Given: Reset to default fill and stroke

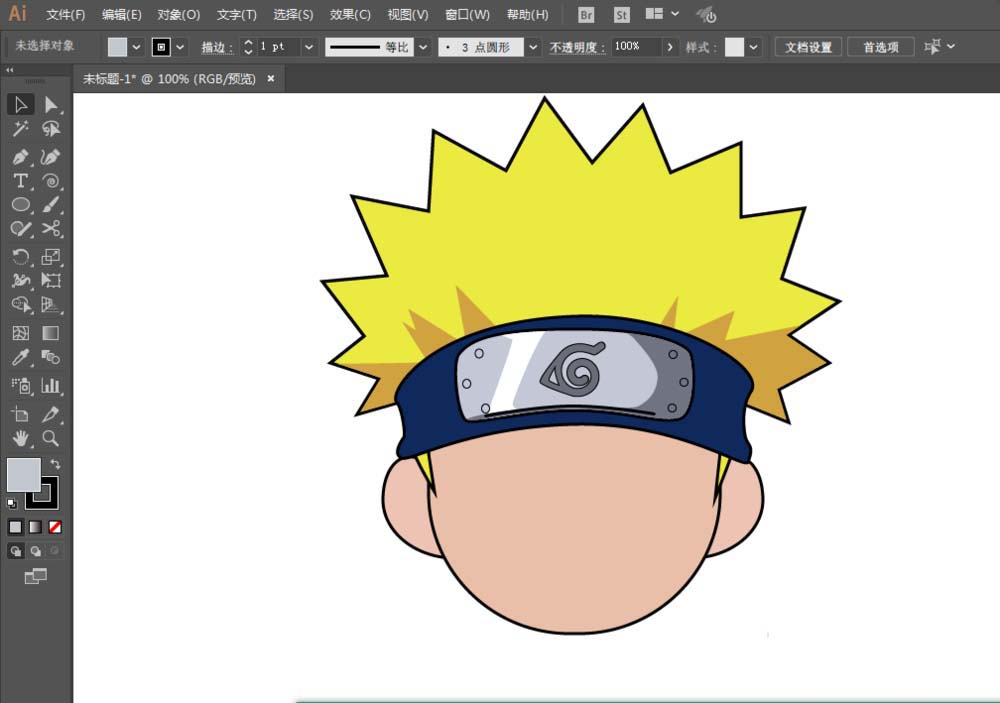Looking at the screenshot, I should pyautogui.click(x=11, y=504).
